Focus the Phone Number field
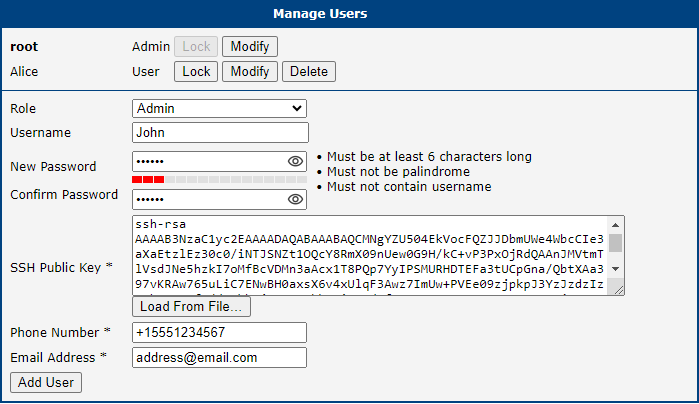 [219, 333]
